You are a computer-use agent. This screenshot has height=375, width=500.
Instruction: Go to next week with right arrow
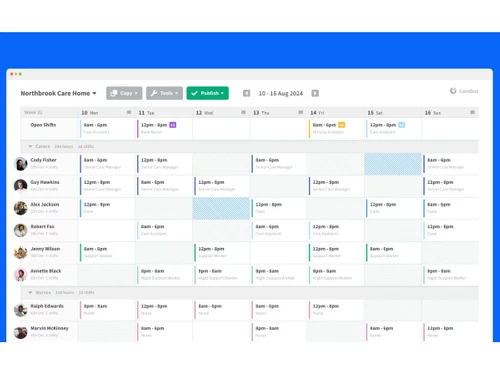point(315,93)
